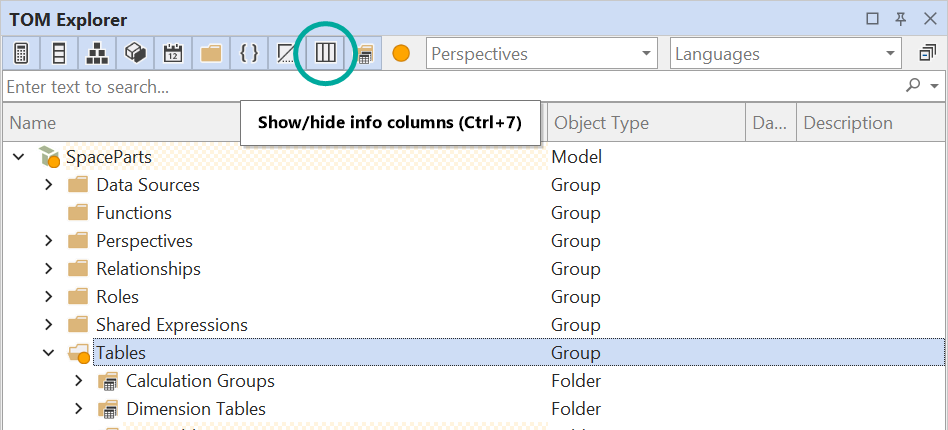Toggle the show partitions cube icon
This screenshot has height=430, width=948.
135,54
